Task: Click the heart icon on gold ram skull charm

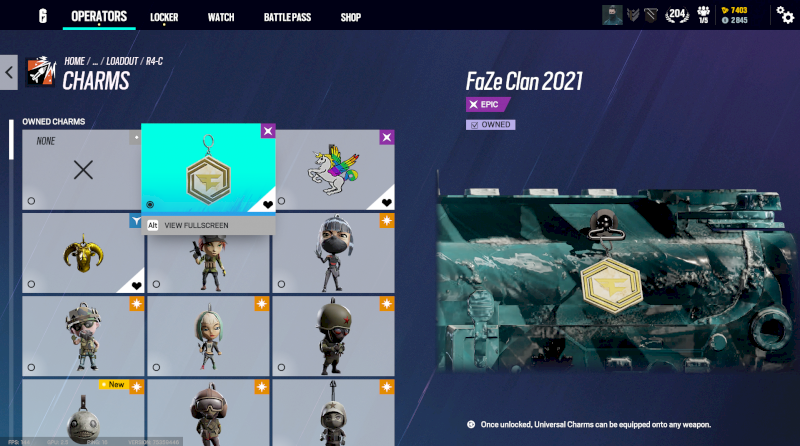Action: [136, 286]
